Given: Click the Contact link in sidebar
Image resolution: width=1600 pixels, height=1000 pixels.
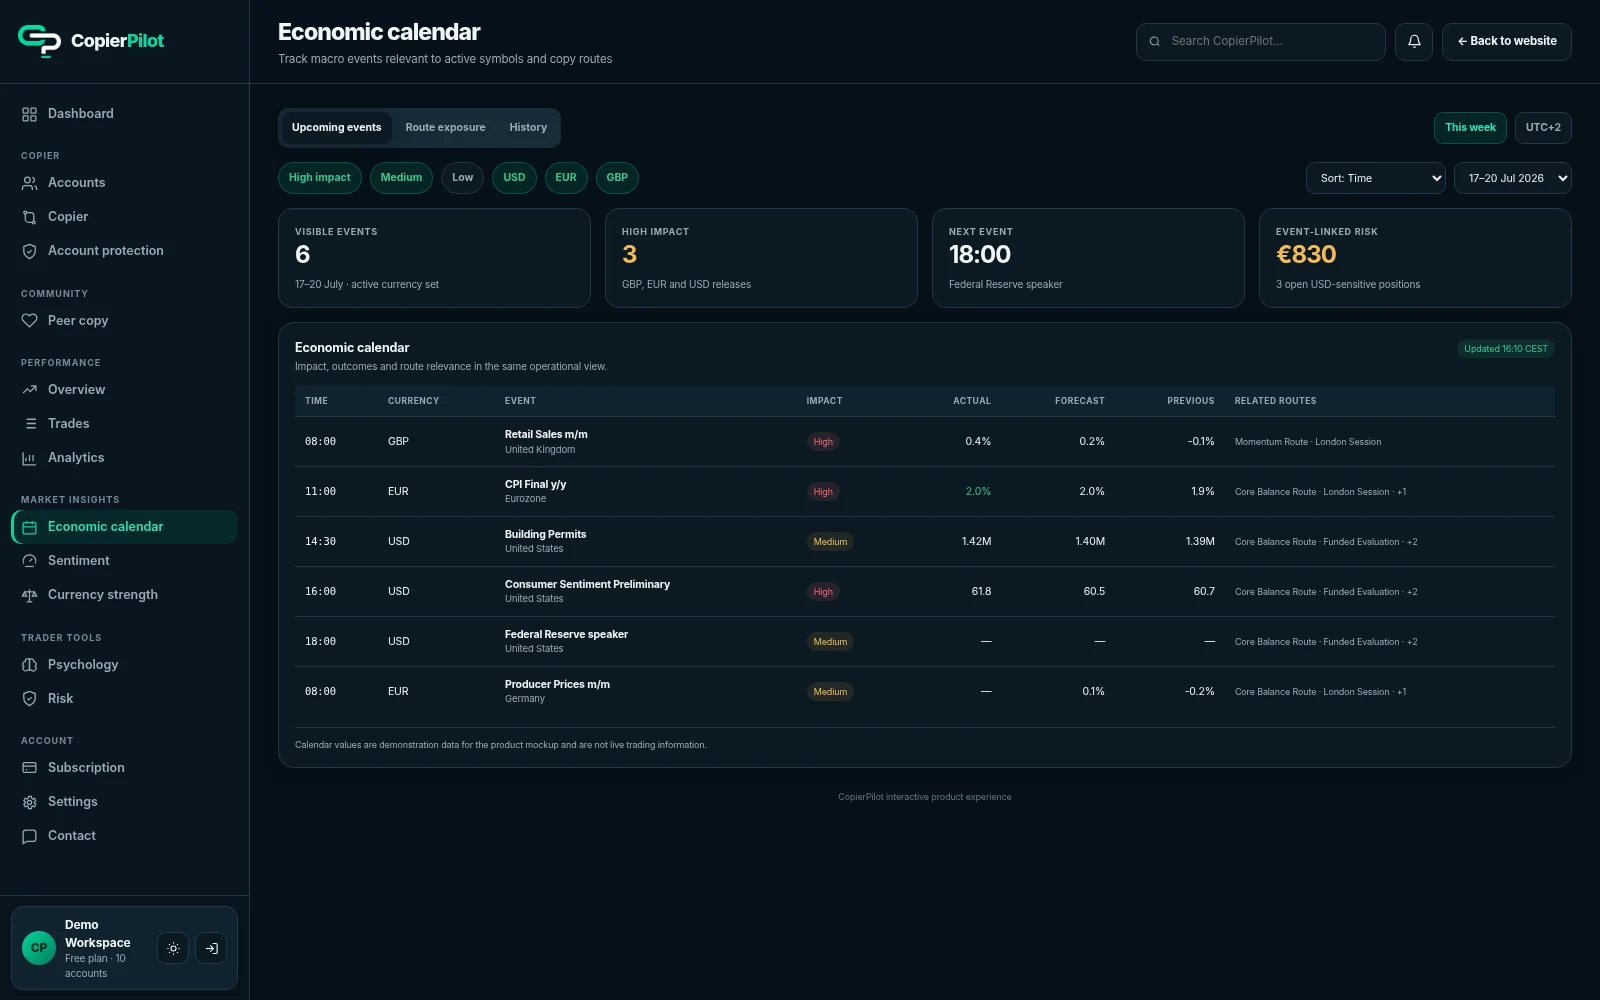Looking at the screenshot, I should pos(124,836).
